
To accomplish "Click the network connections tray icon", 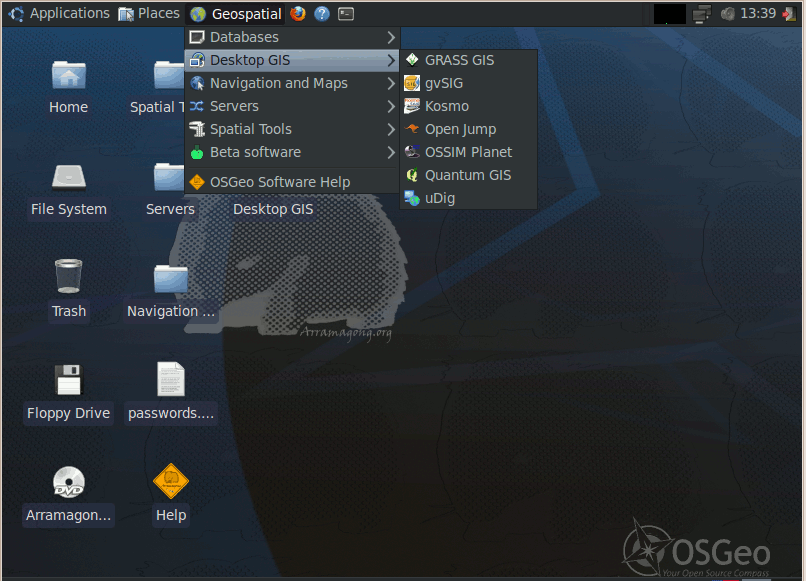I will pyautogui.click(x=702, y=14).
